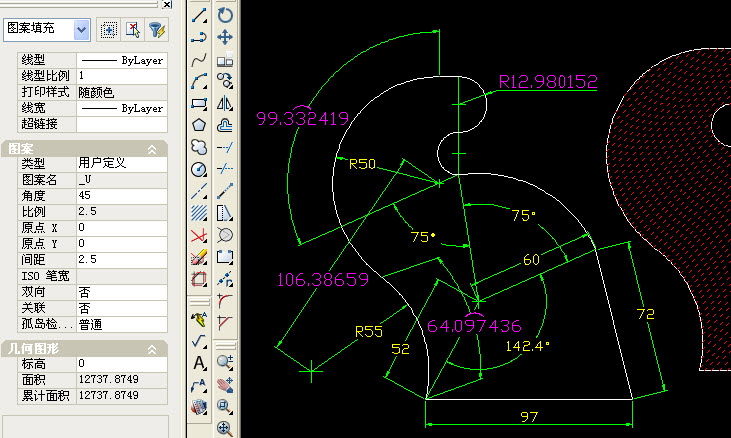Click the R50 radius dimension text
731x438 pixels.
362,164
